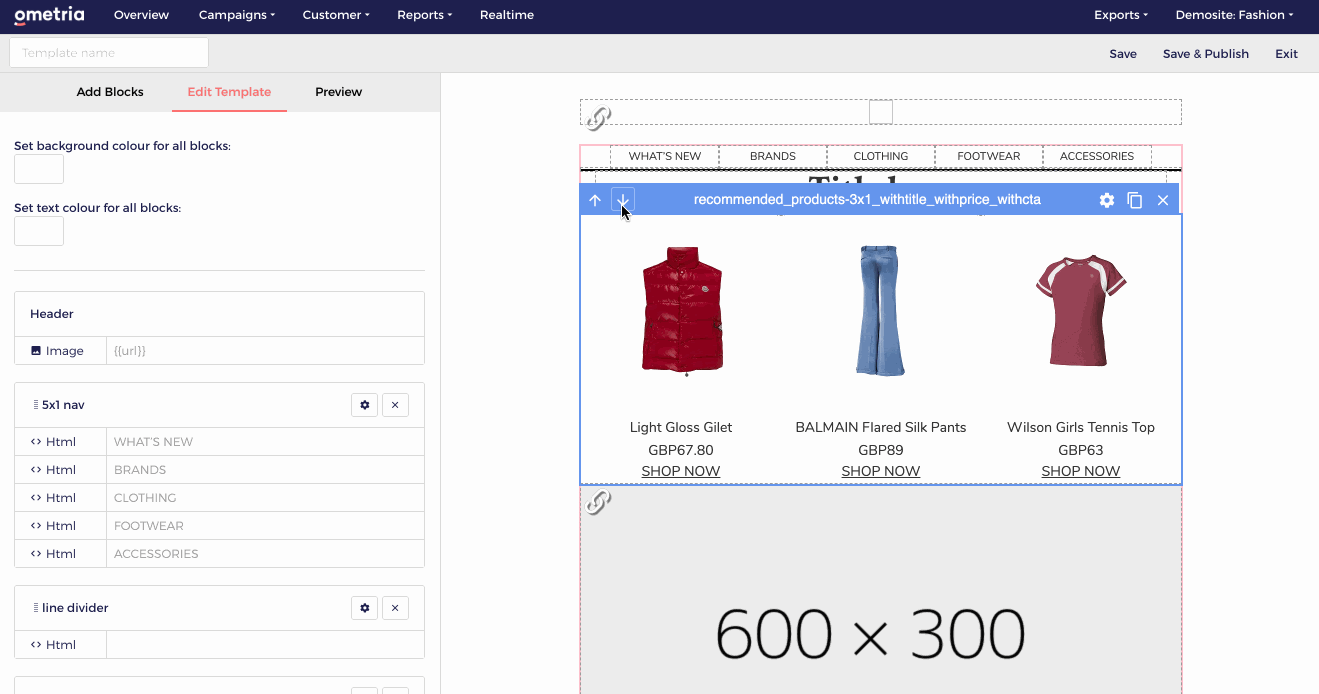
Task: Click the Save button
Action: (1123, 54)
